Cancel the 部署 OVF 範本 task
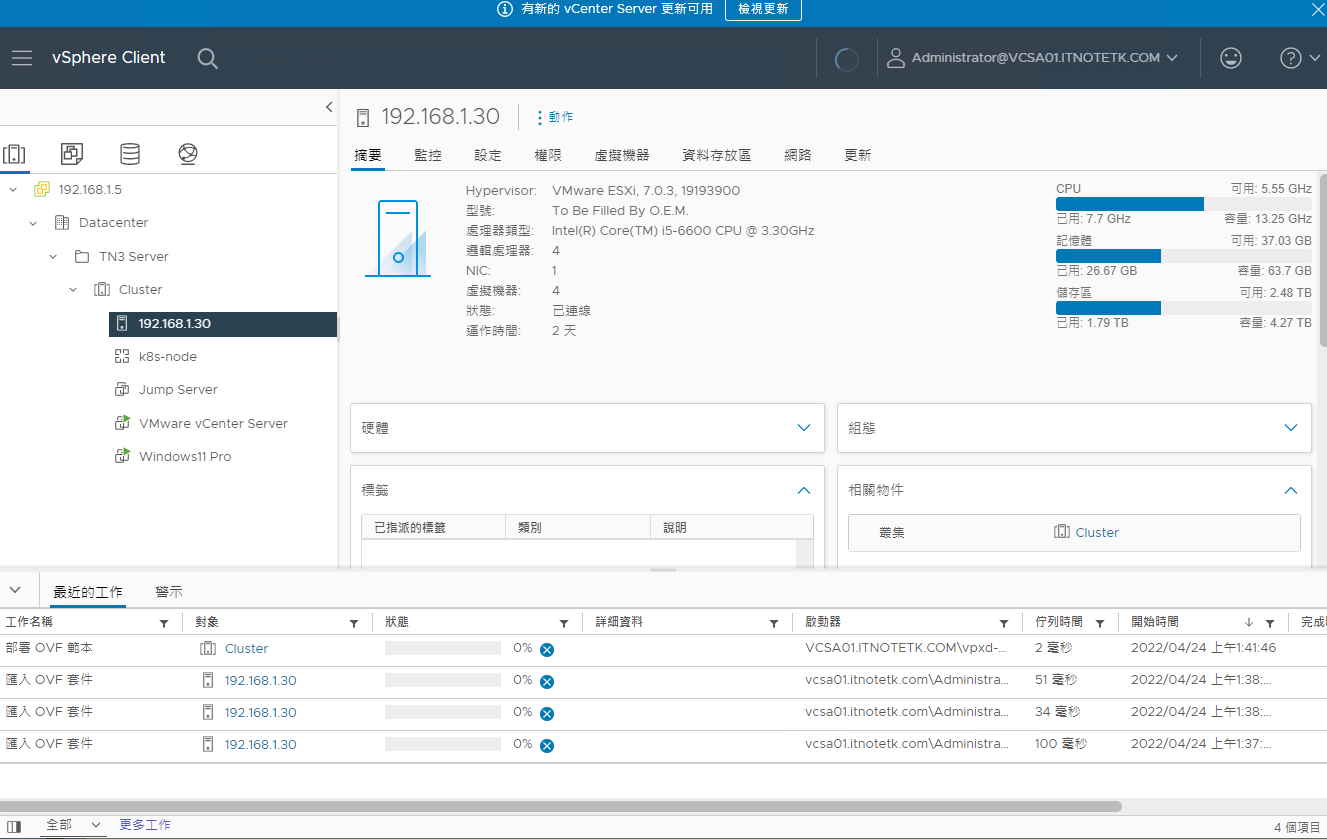Viewport: 1327px width, 839px height. 547,650
